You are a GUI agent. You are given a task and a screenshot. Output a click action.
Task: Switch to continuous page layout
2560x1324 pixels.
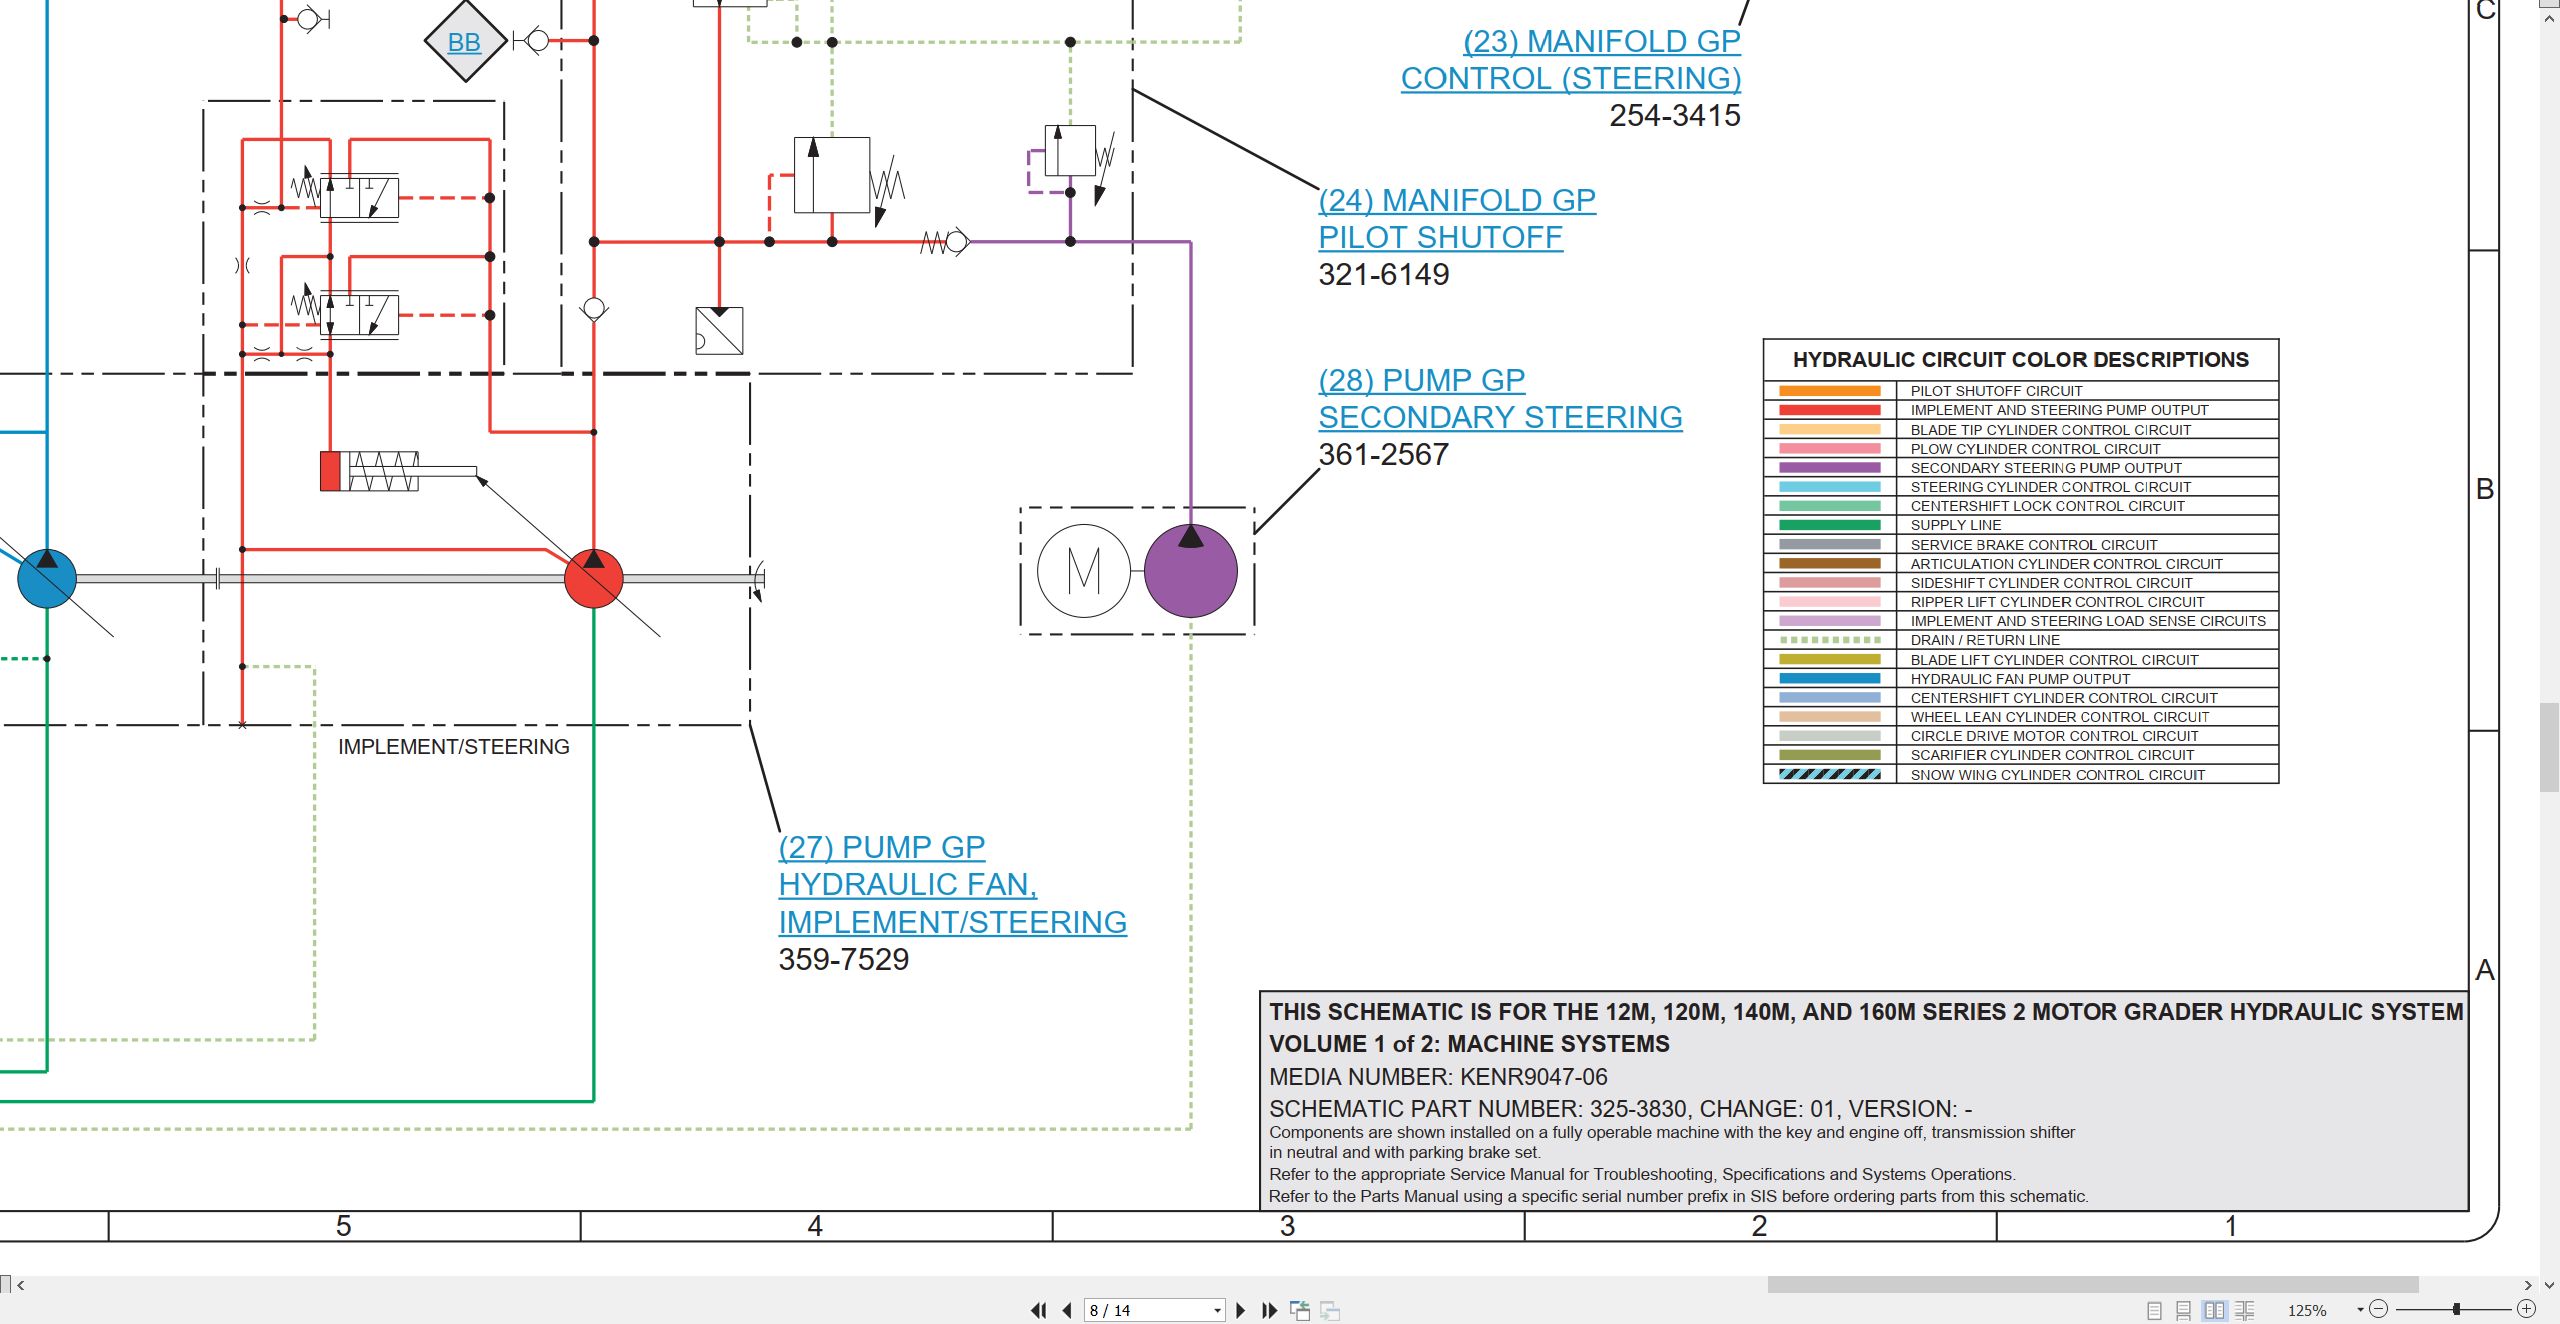tap(2184, 1310)
